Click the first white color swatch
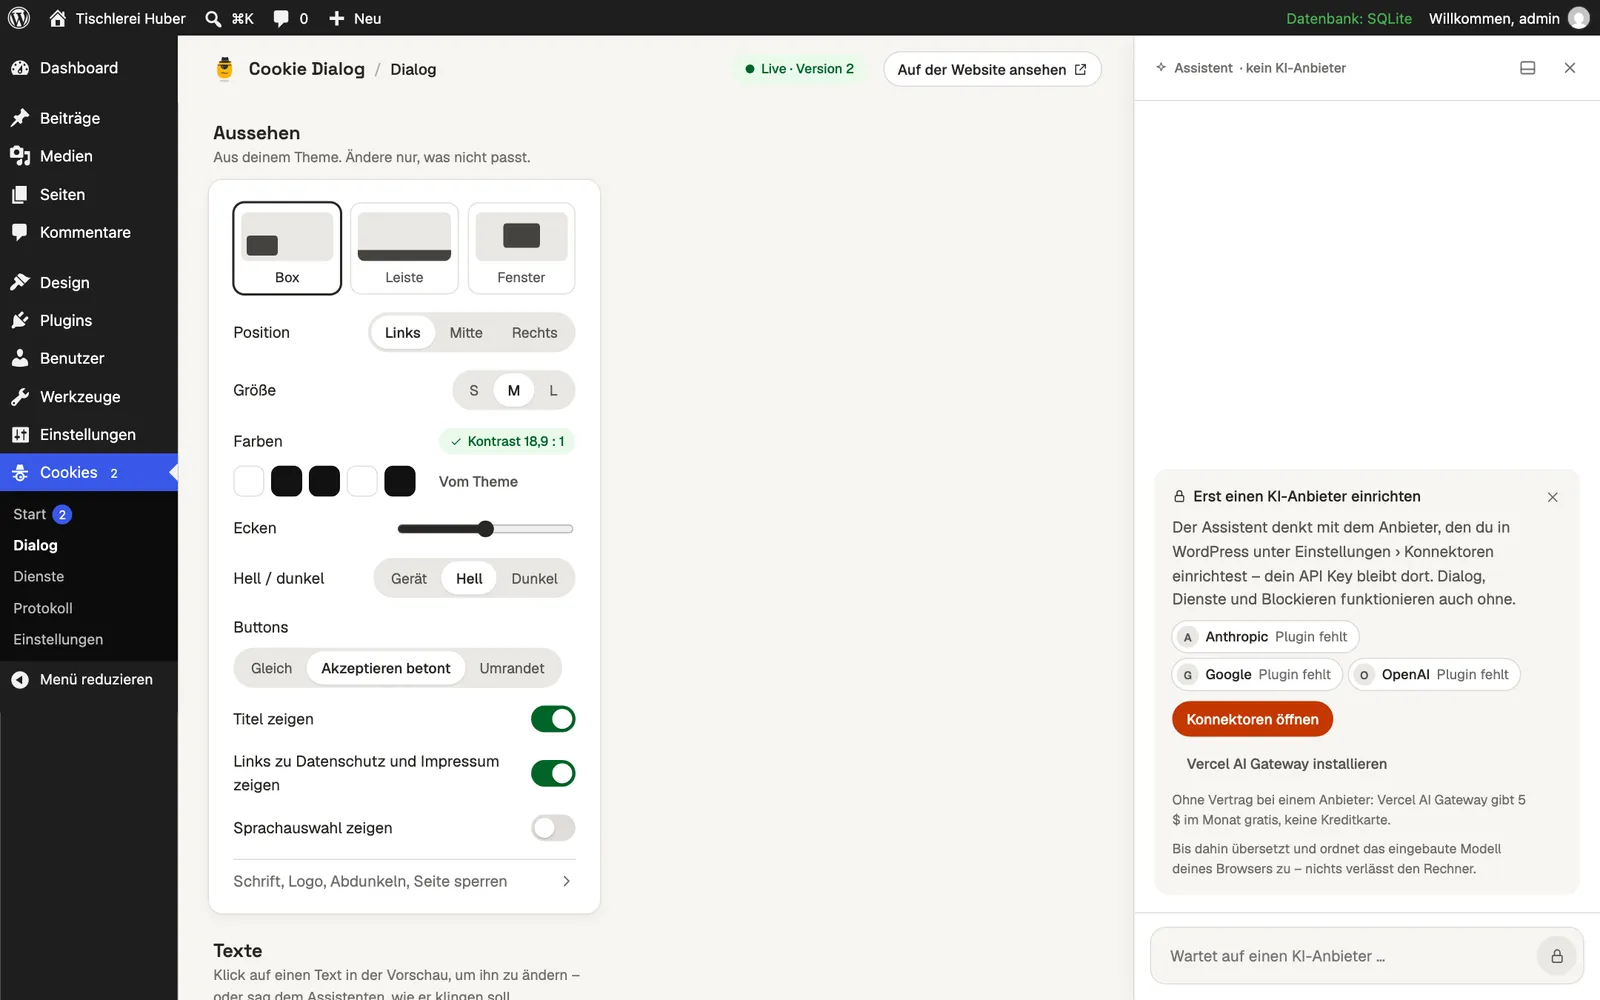Image resolution: width=1600 pixels, height=1000 pixels. 249,481
